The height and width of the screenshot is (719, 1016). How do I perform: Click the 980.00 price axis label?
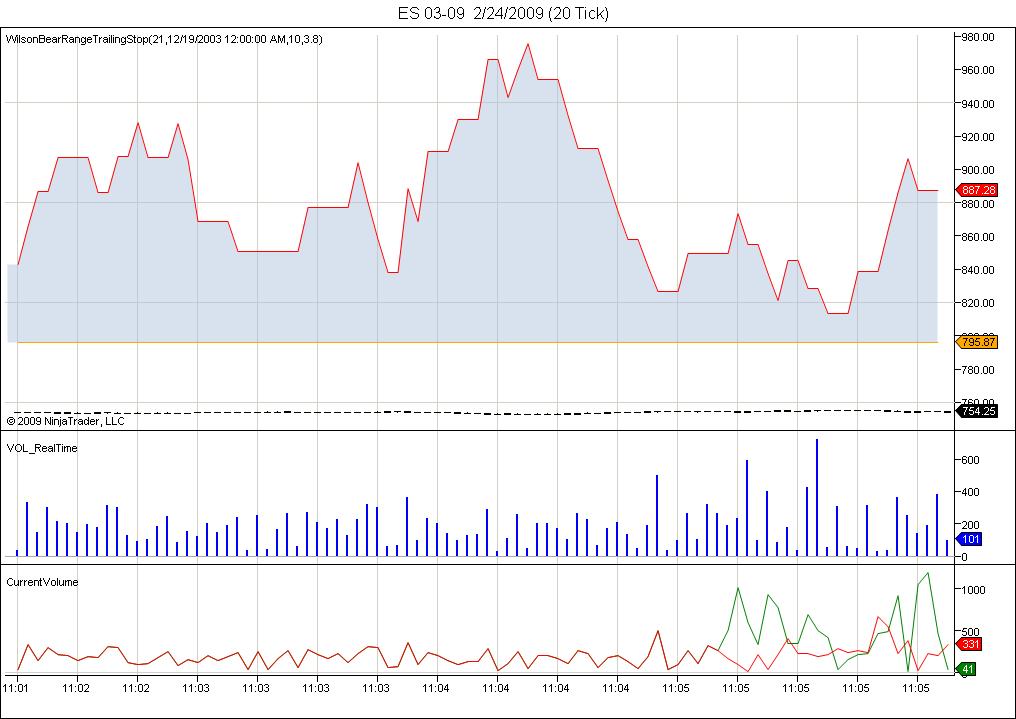point(978,37)
